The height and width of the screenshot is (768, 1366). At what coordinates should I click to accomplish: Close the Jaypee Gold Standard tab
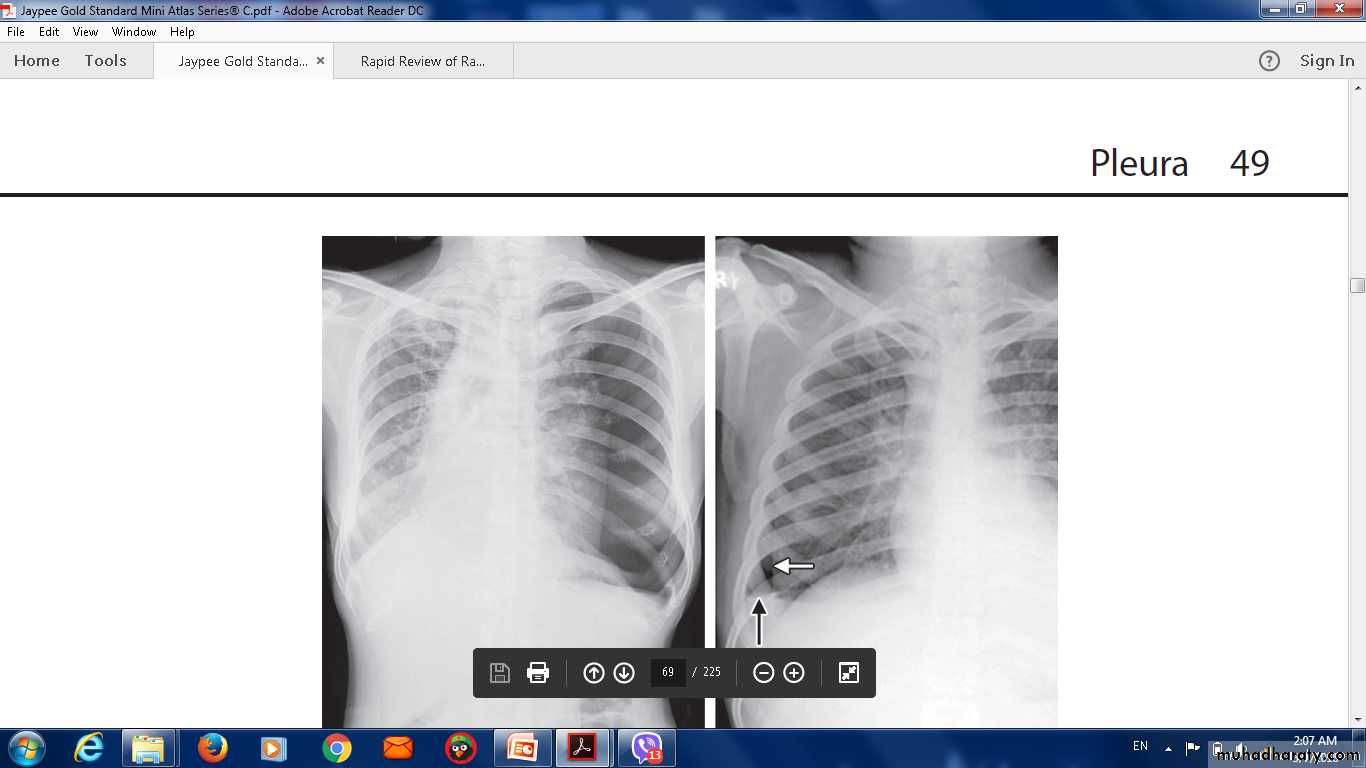click(x=320, y=61)
